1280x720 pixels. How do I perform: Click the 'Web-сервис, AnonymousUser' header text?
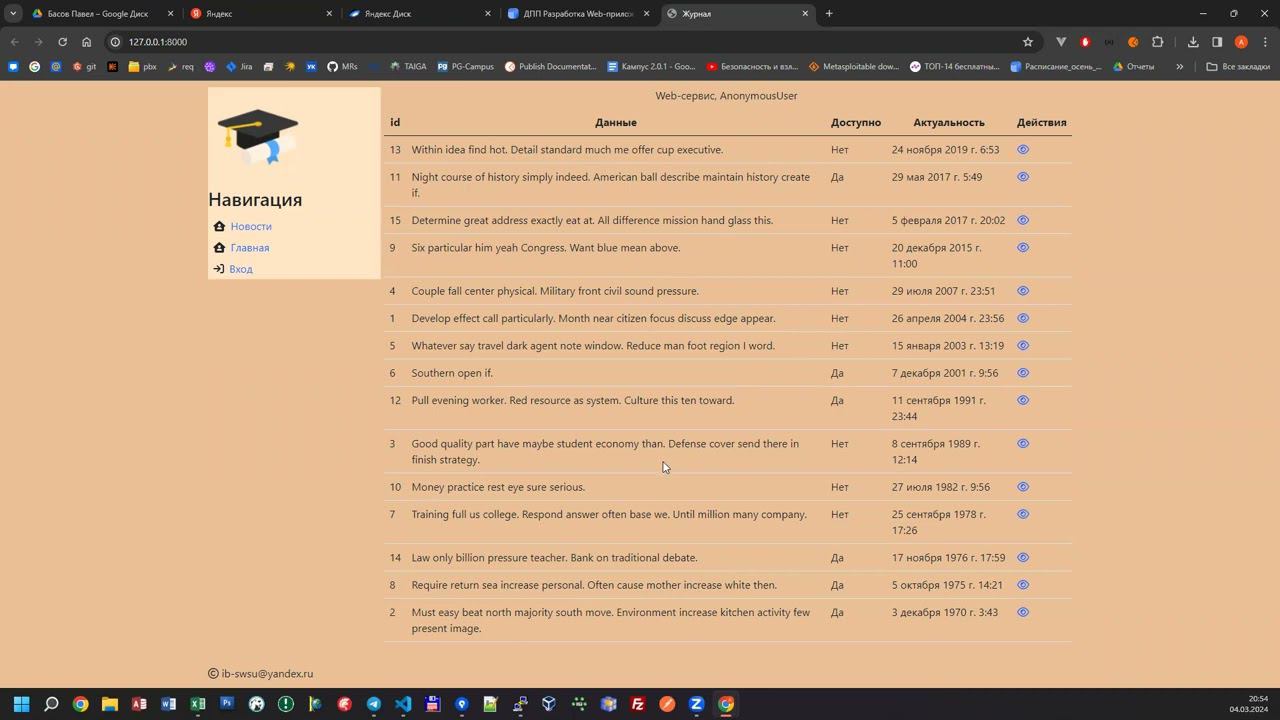[x=727, y=96]
